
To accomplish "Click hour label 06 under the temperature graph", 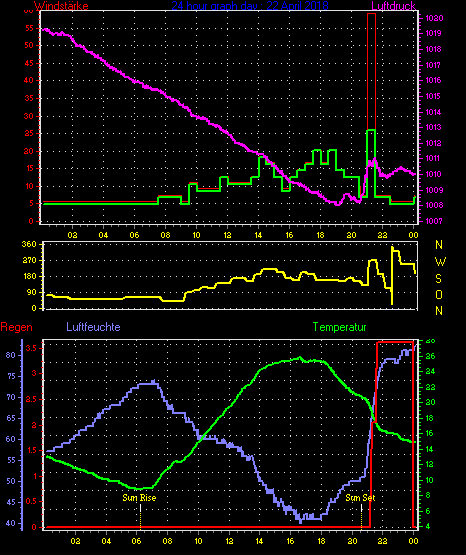I will click(137, 541).
